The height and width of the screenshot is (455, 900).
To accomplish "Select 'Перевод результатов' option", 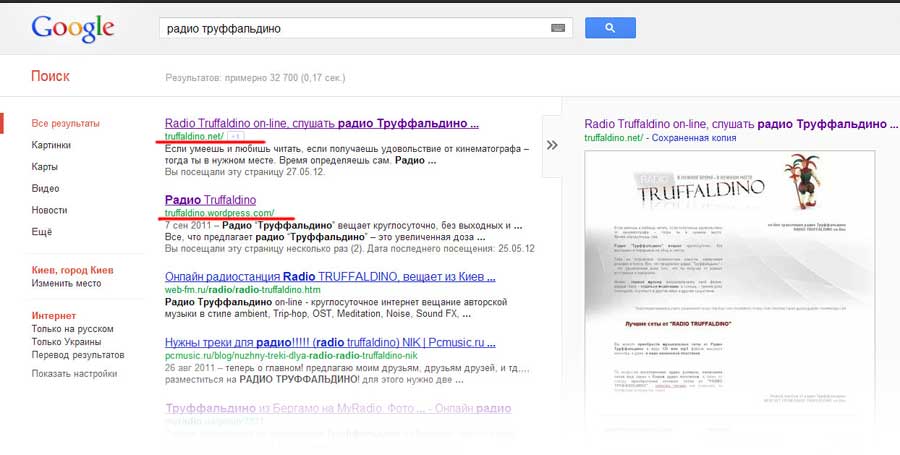I will coord(78,355).
